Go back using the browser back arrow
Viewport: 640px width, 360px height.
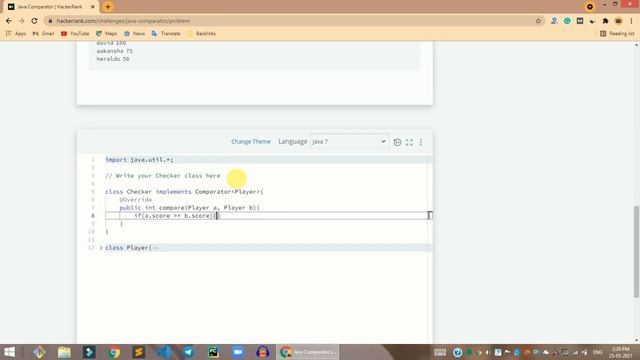(x=9, y=21)
